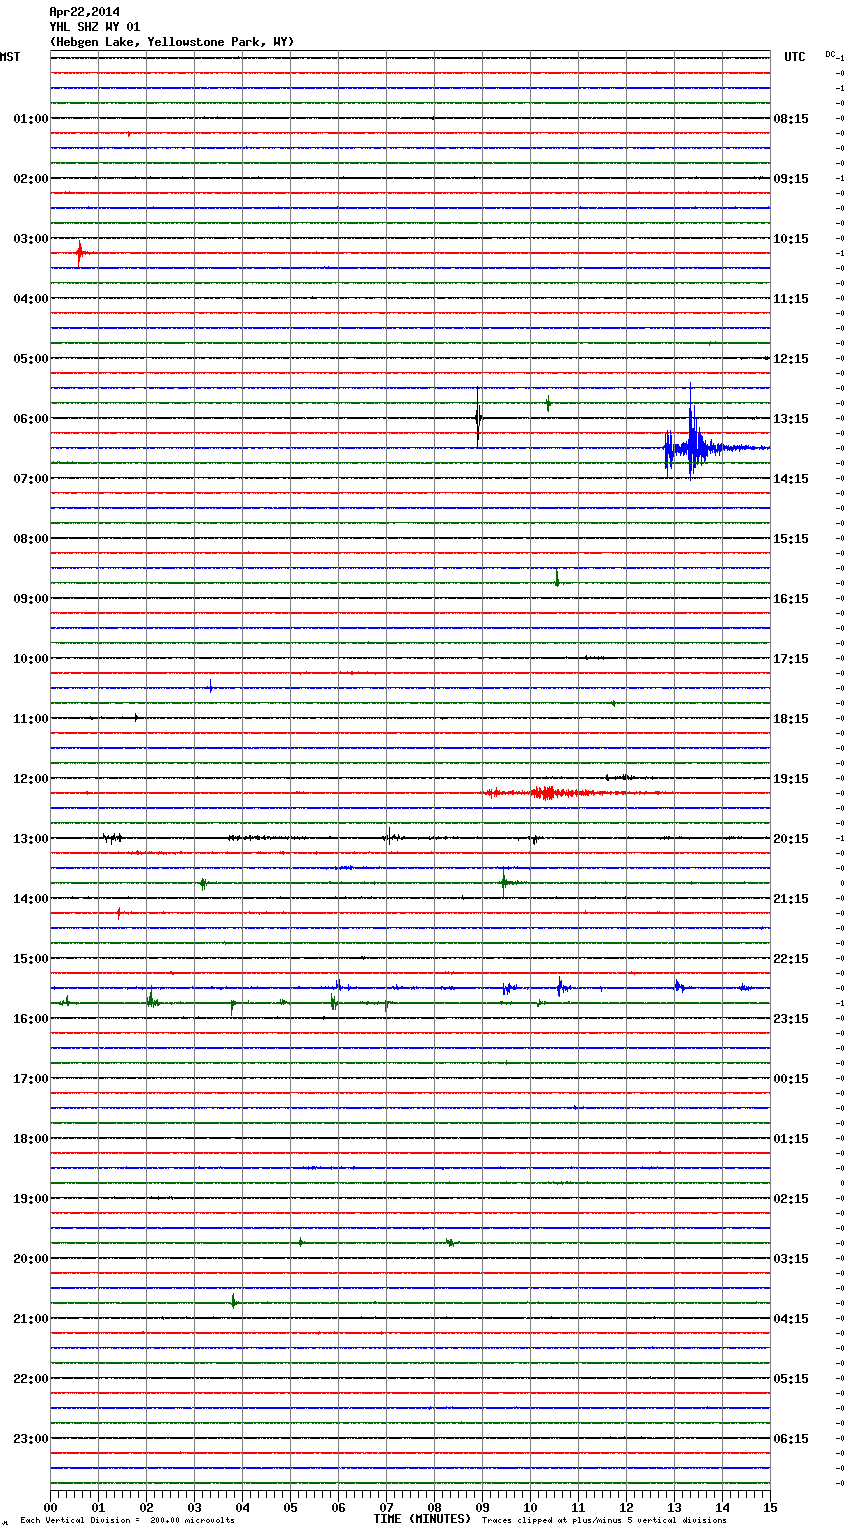
Task: Click the 22:15 UTC time label
Action: point(791,959)
